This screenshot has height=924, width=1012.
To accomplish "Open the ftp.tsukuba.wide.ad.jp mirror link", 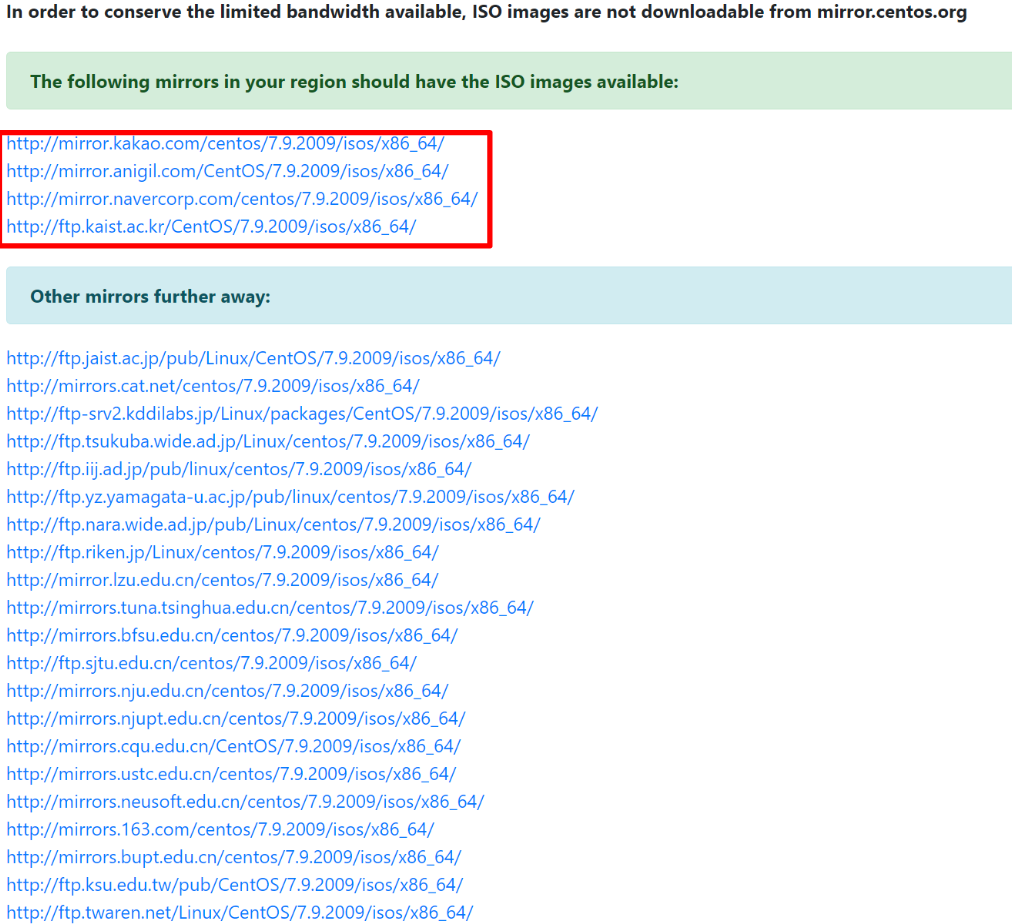I will tap(268, 441).
